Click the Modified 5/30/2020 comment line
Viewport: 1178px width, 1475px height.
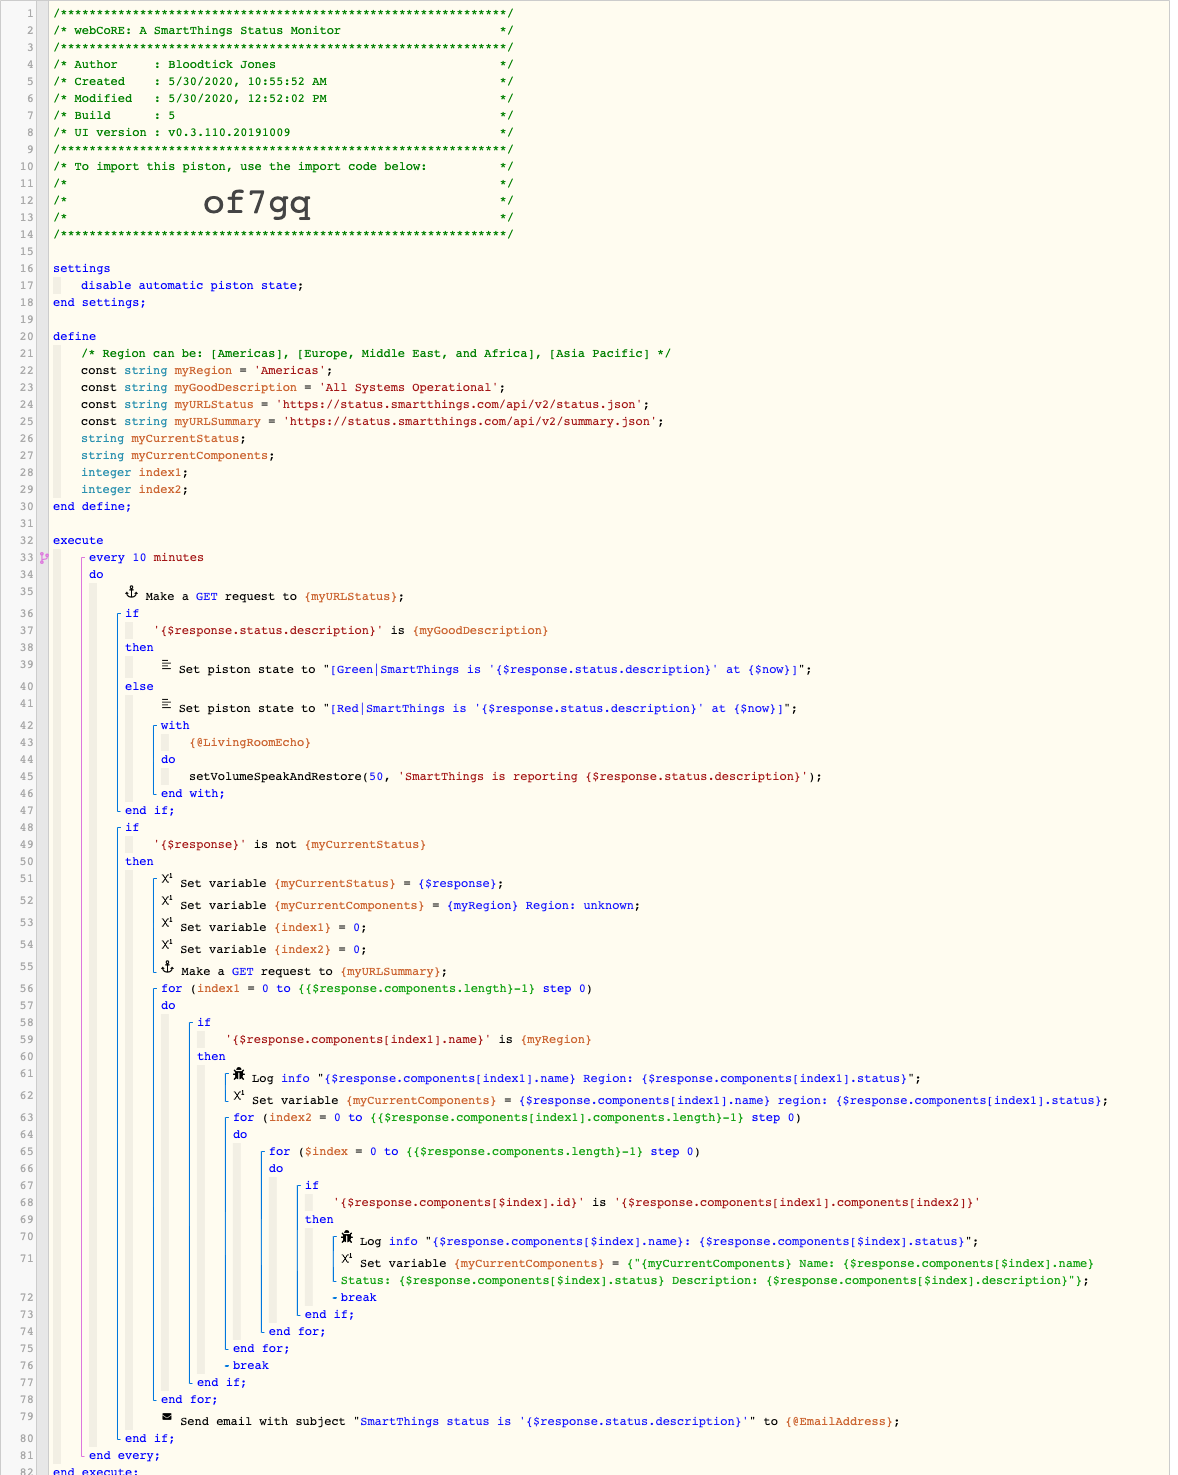point(283,99)
